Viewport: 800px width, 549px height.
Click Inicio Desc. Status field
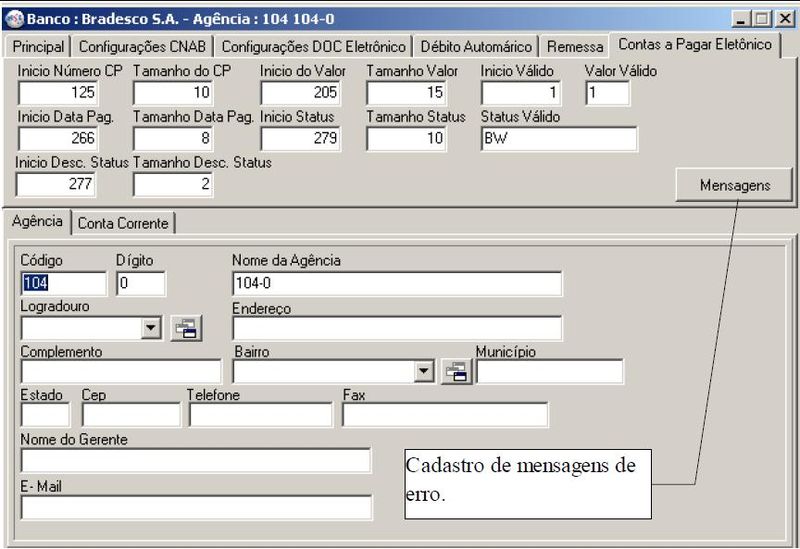(x=56, y=184)
